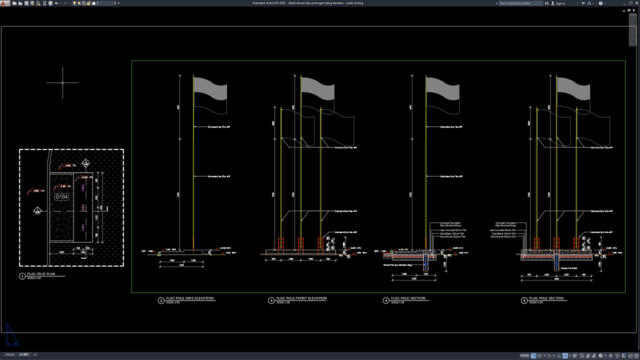The width and height of the screenshot is (640, 360).
Task: Open the Sign In dropdown arrow
Action: (578, 3)
